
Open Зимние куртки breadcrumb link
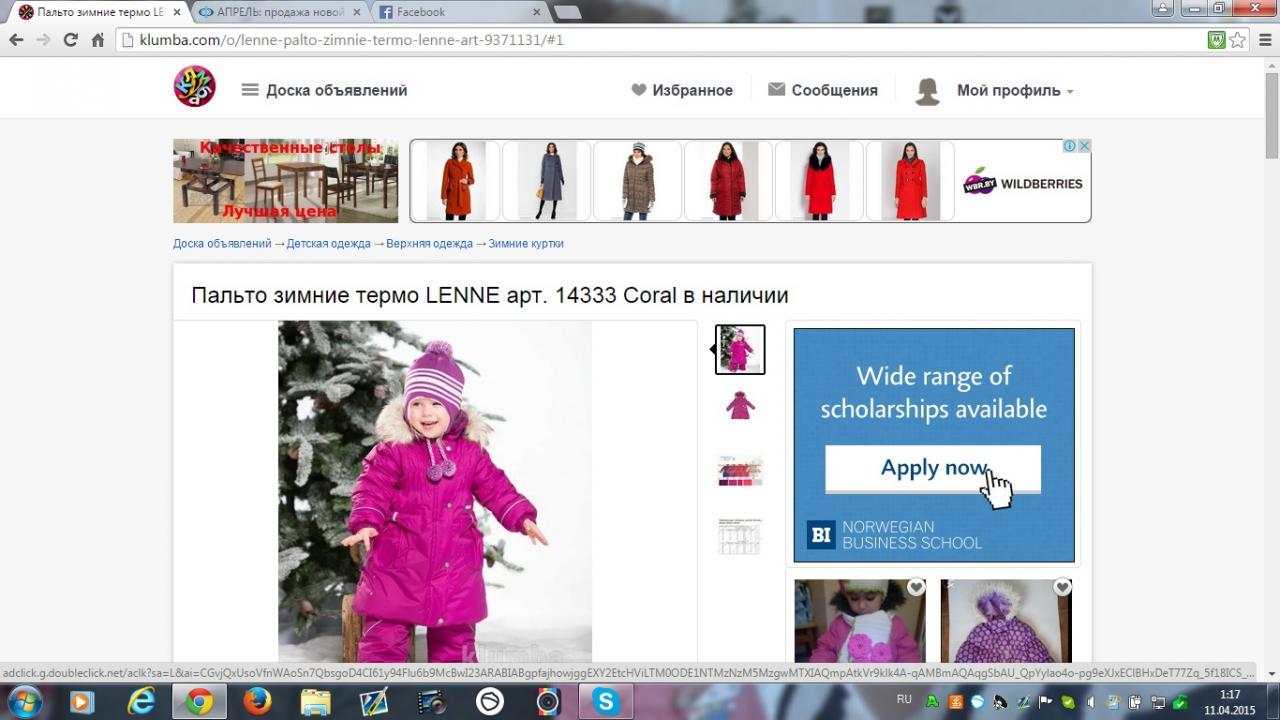(x=526, y=244)
